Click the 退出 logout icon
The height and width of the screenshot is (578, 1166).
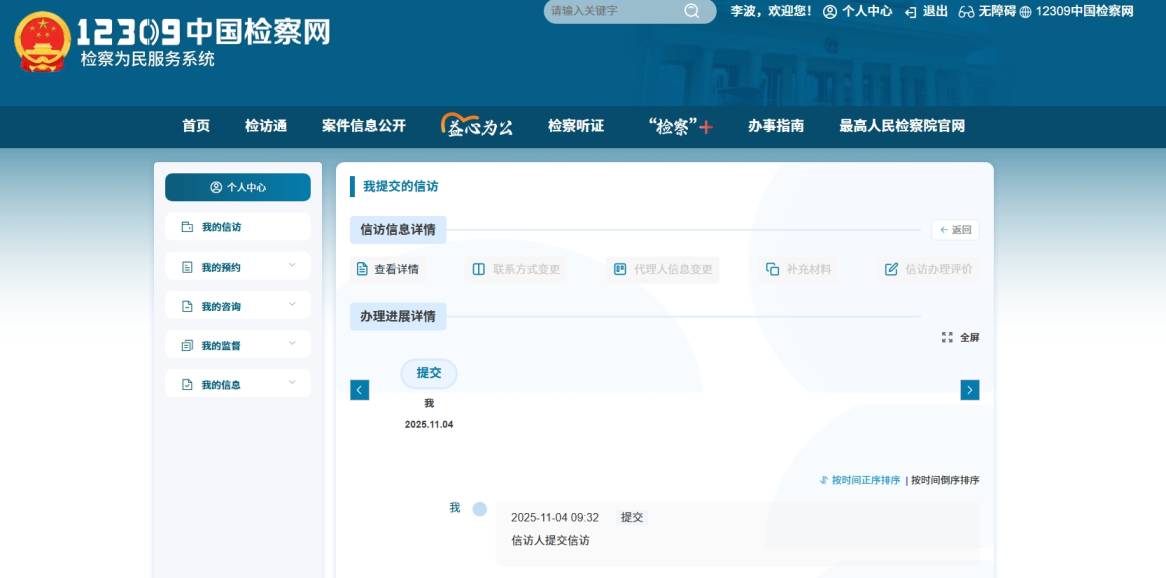(911, 12)
